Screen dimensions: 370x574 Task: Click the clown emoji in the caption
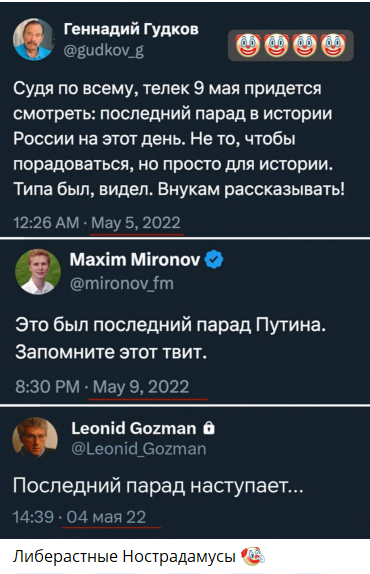253,556
